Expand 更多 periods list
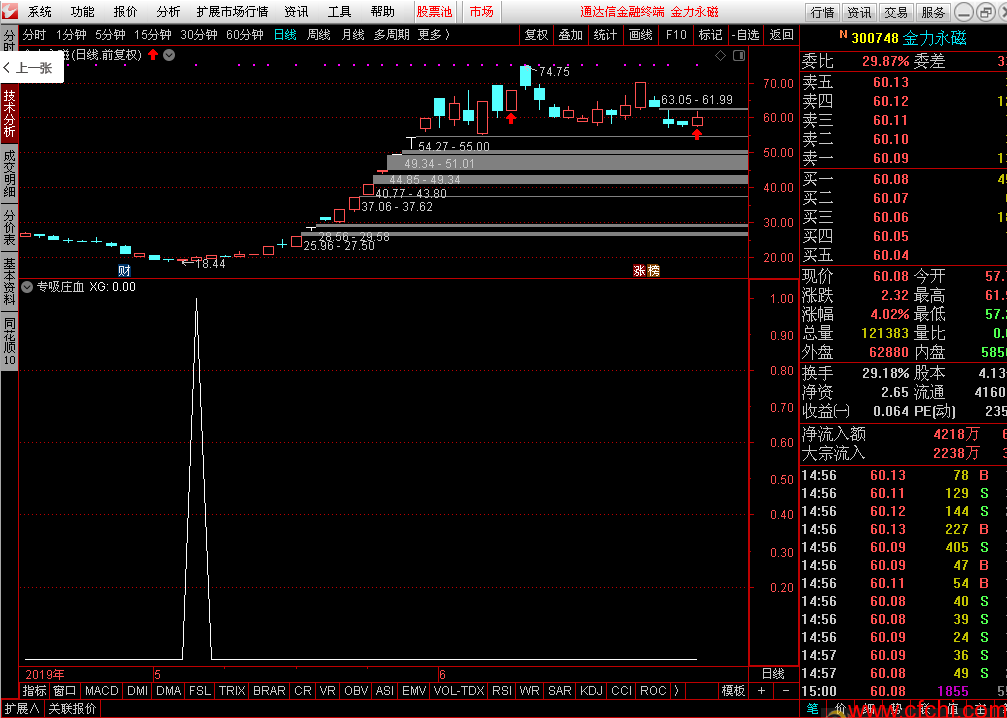 (433, 35)
